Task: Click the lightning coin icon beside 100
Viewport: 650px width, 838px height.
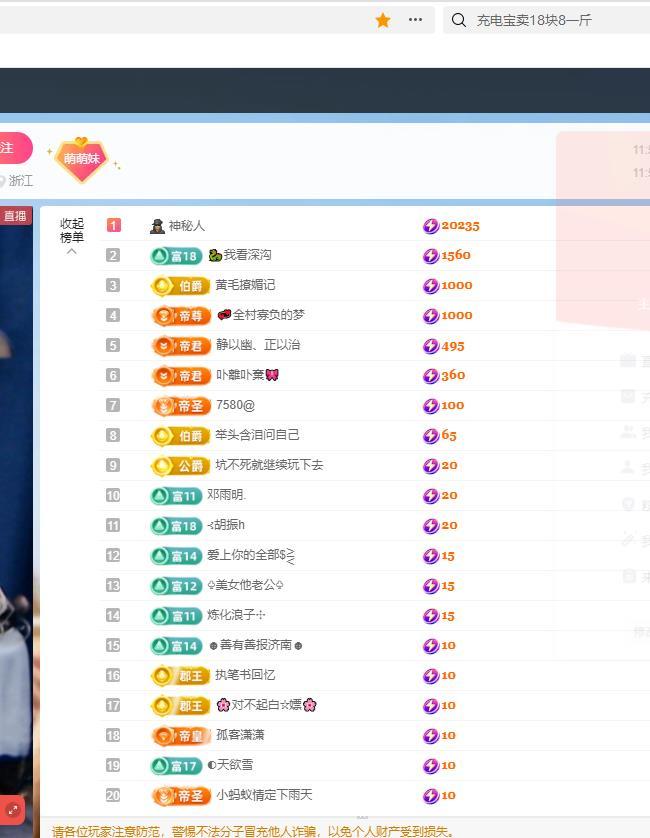Action: [431, 406]
